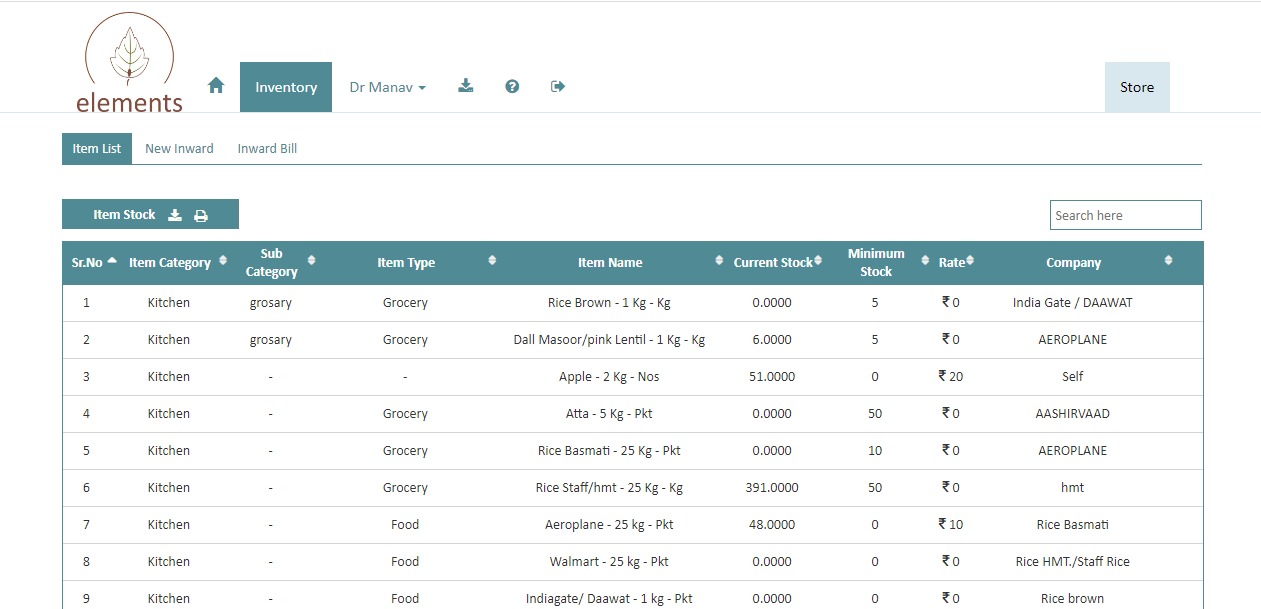Click the elements logo
Screen dimensions: 1261x609
click(x=129, y=62)
